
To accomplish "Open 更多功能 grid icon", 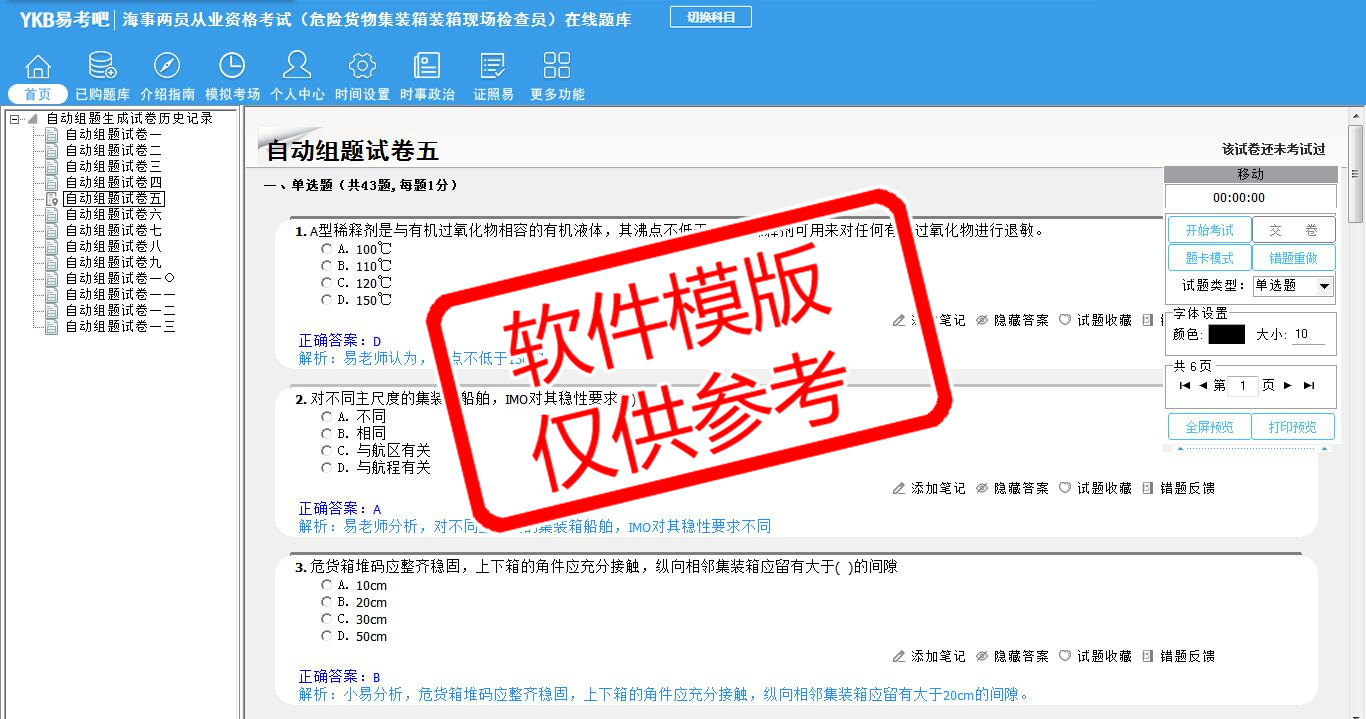I will 557,67.
